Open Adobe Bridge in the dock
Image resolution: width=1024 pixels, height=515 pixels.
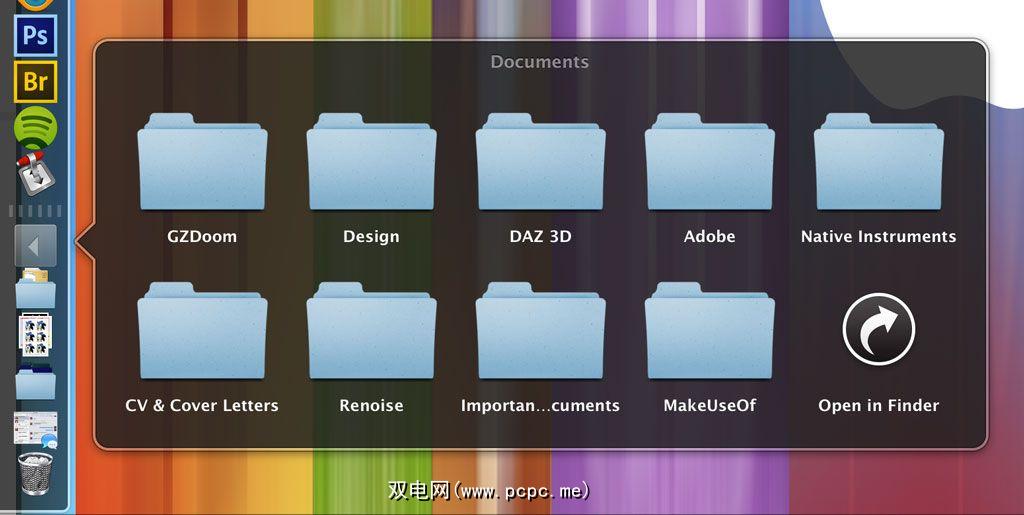[x=35, y=82]
